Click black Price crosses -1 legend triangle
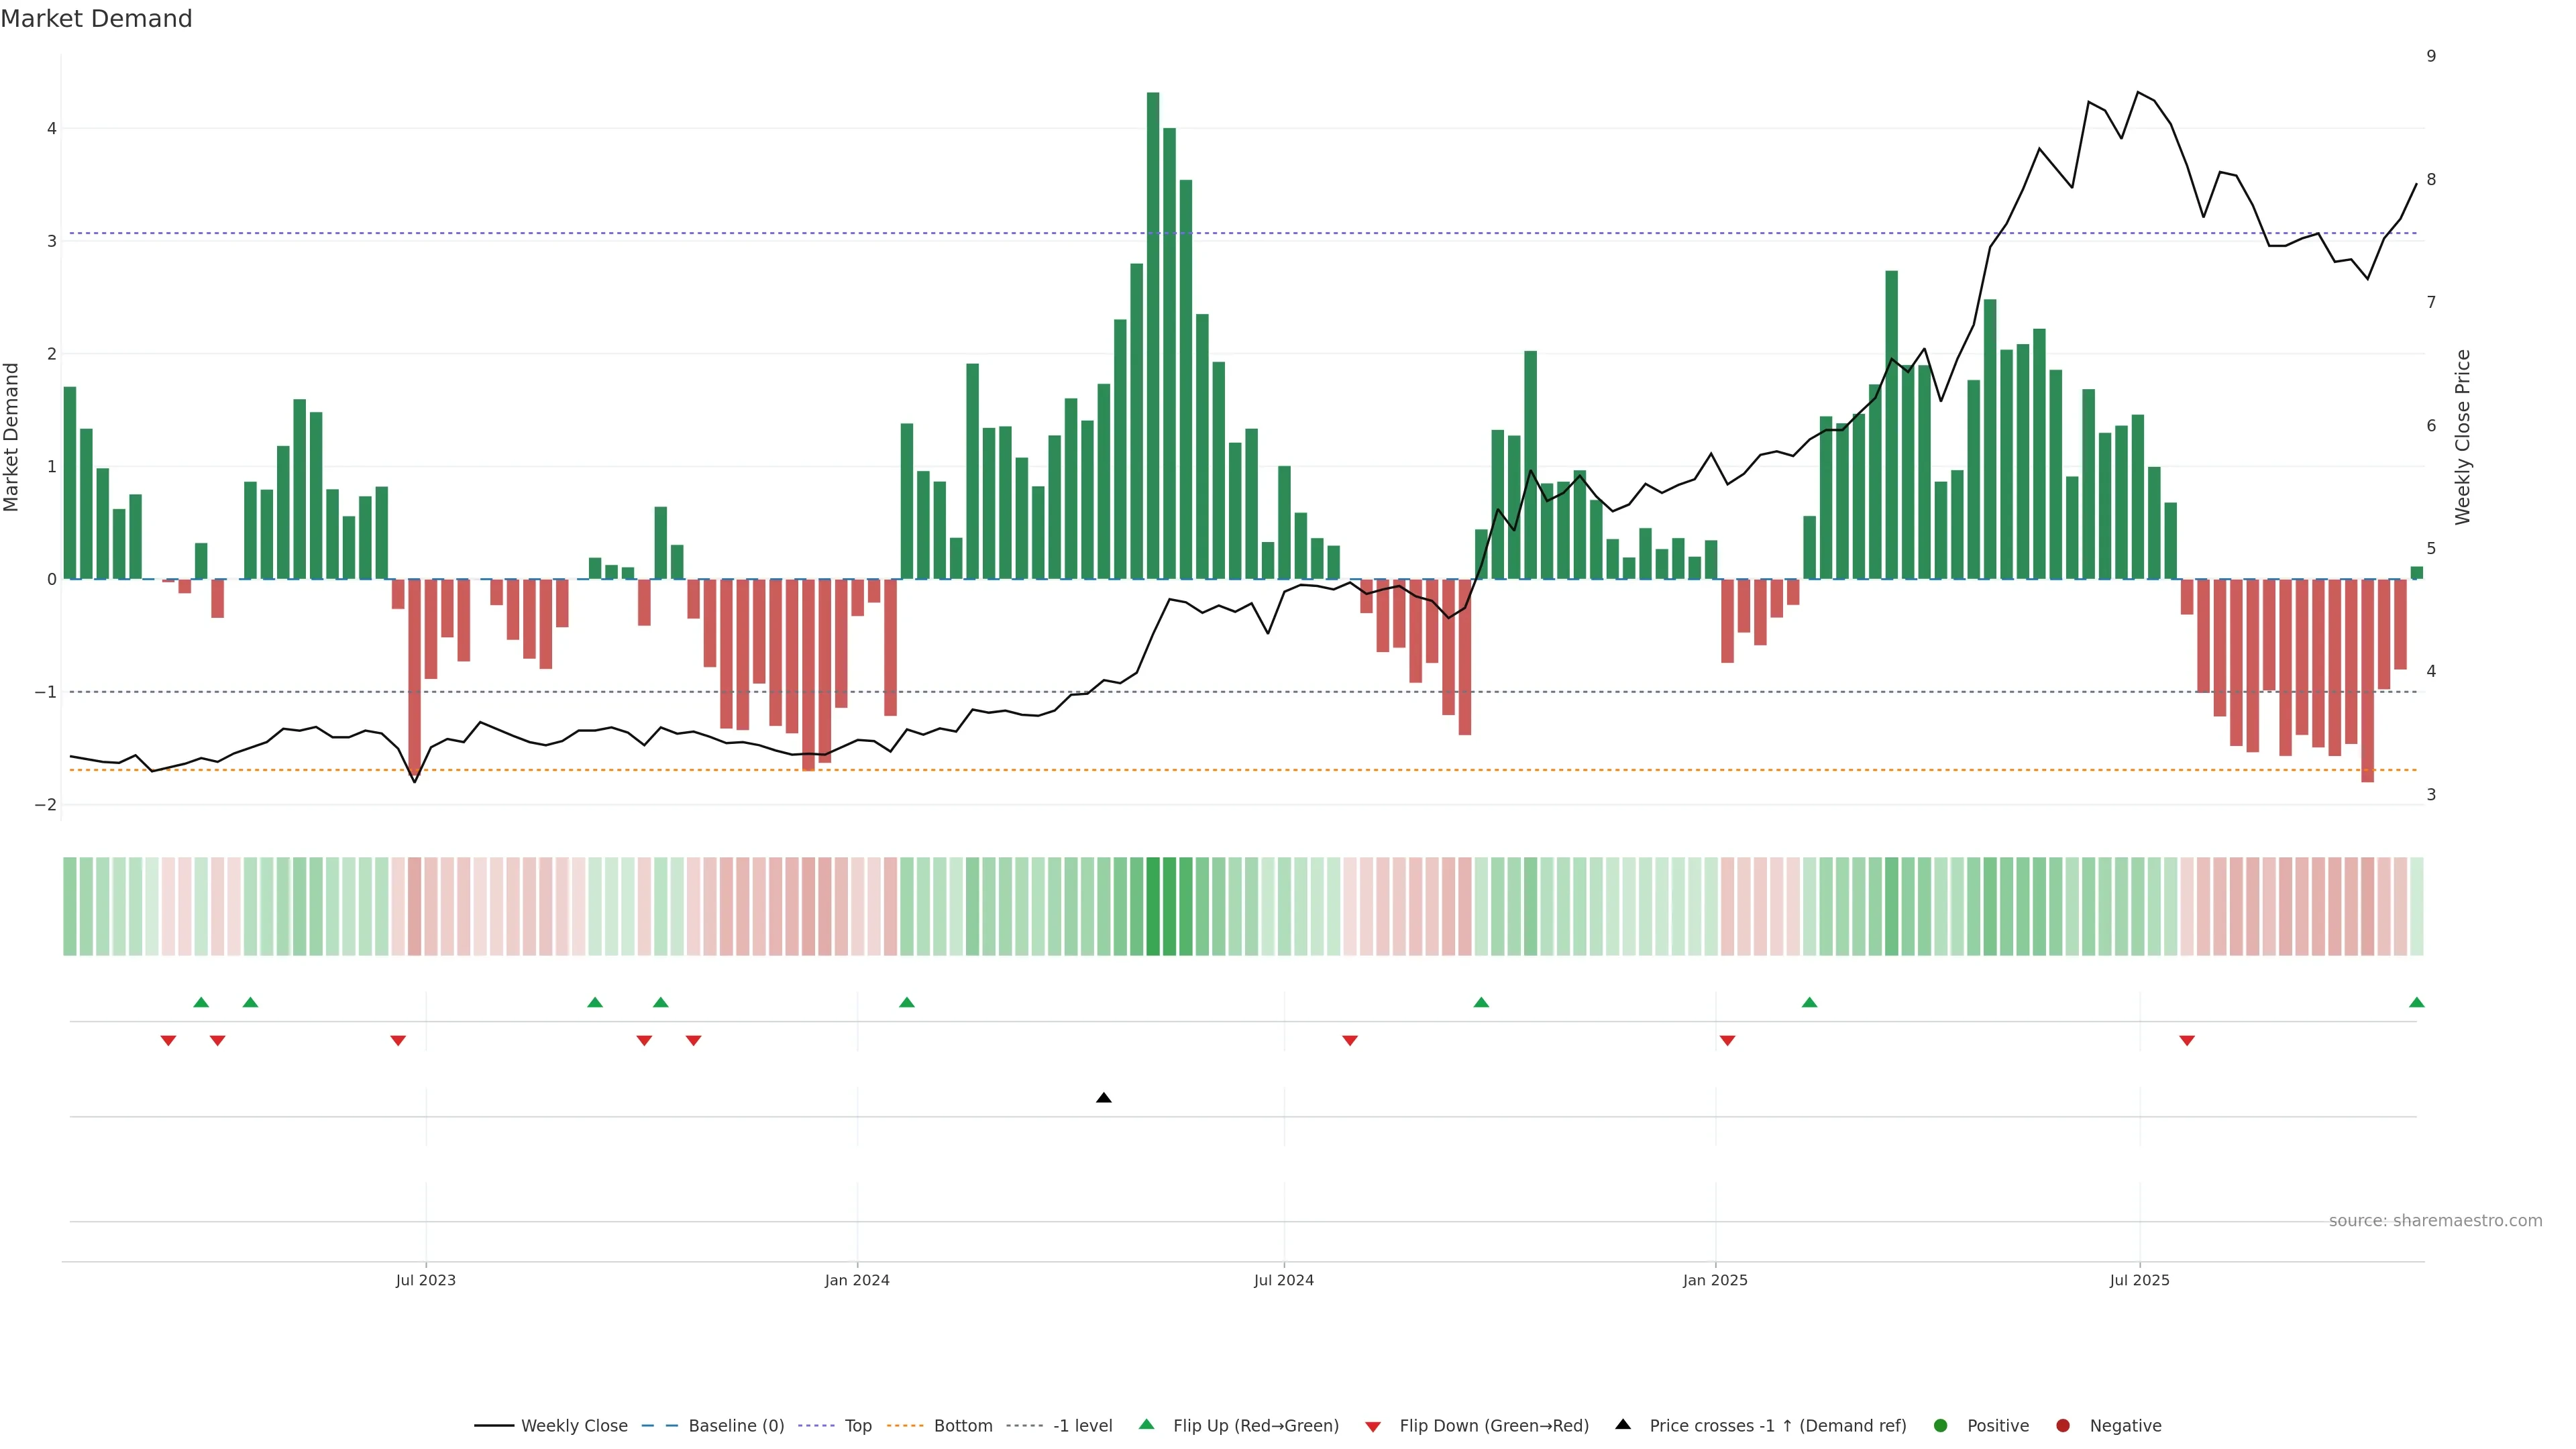This screenshot has height=1449, width=2576. 1623,1425
